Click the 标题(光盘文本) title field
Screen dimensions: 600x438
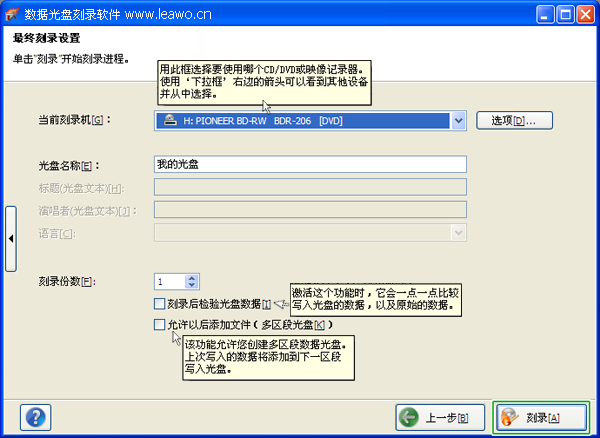point(310,187)
